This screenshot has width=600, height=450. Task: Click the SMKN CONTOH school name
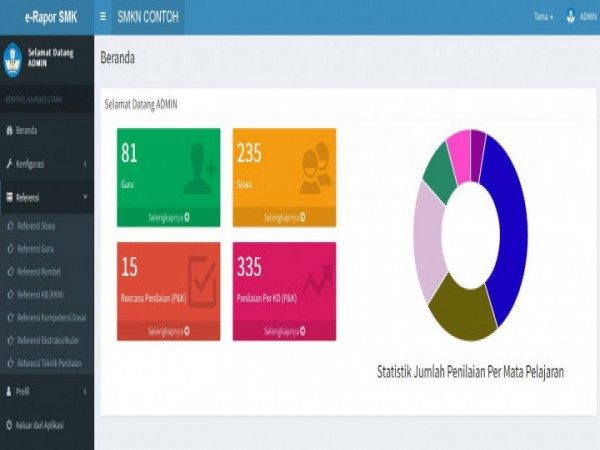pos(148,17)
